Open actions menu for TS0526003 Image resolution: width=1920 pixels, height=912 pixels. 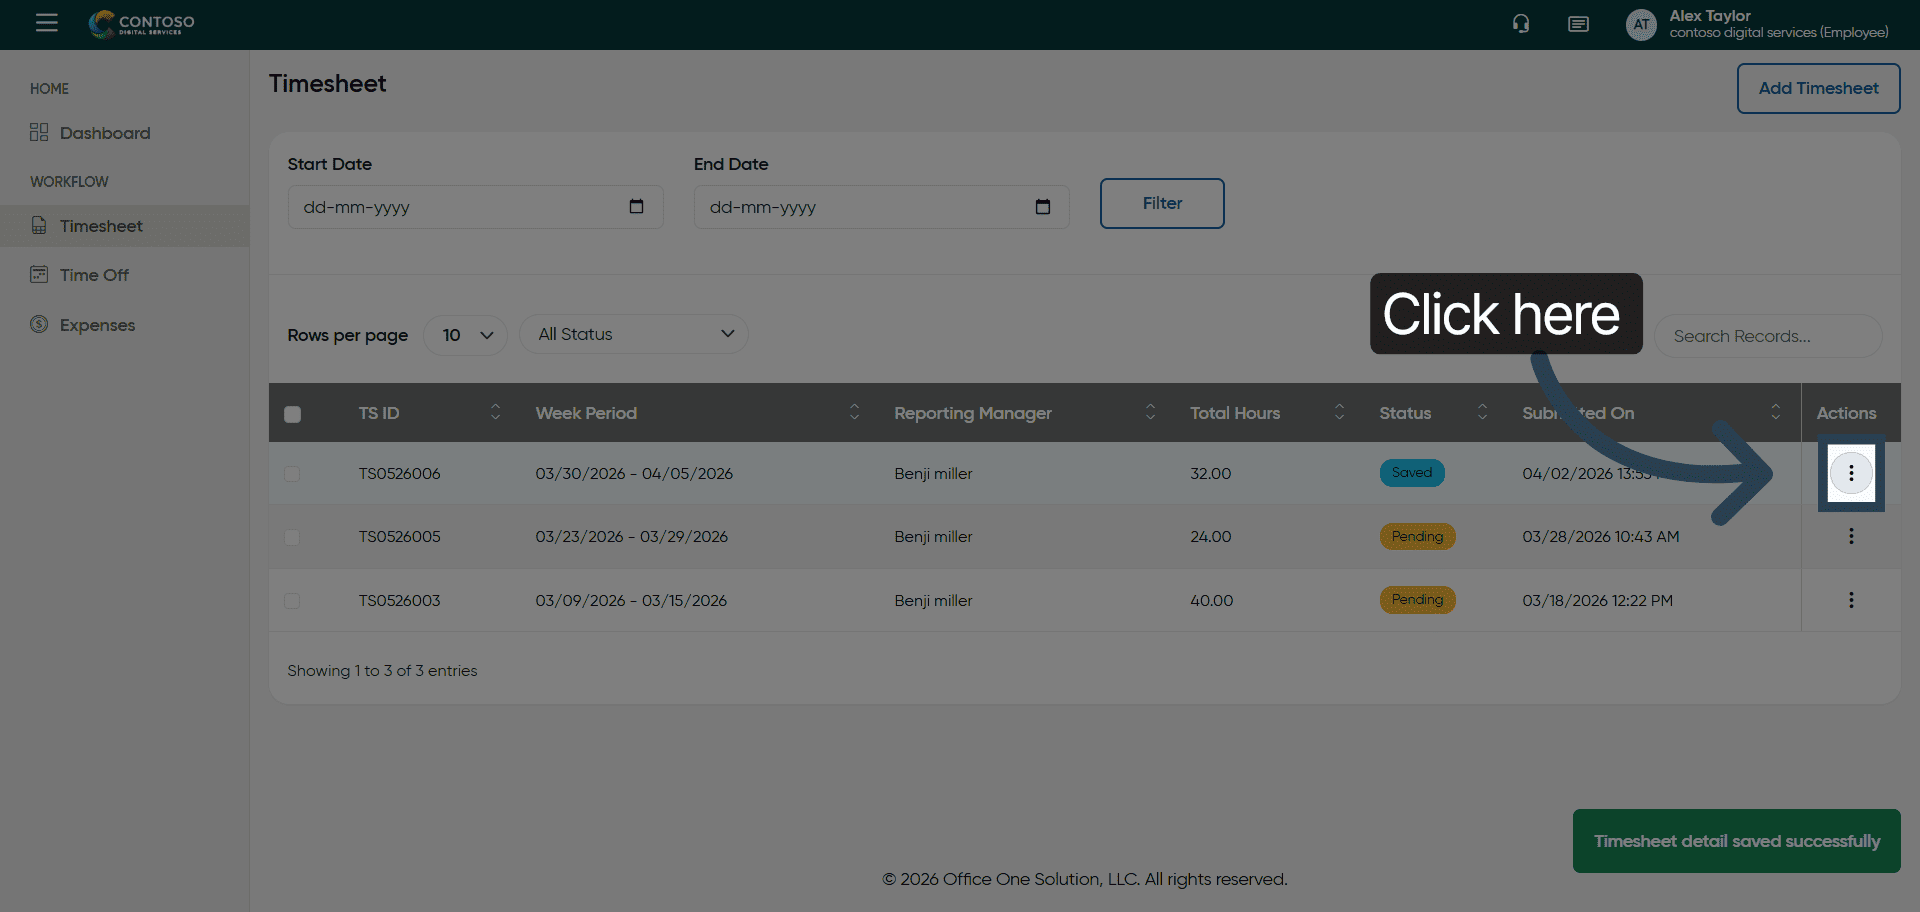click(x=1851, y=600)
